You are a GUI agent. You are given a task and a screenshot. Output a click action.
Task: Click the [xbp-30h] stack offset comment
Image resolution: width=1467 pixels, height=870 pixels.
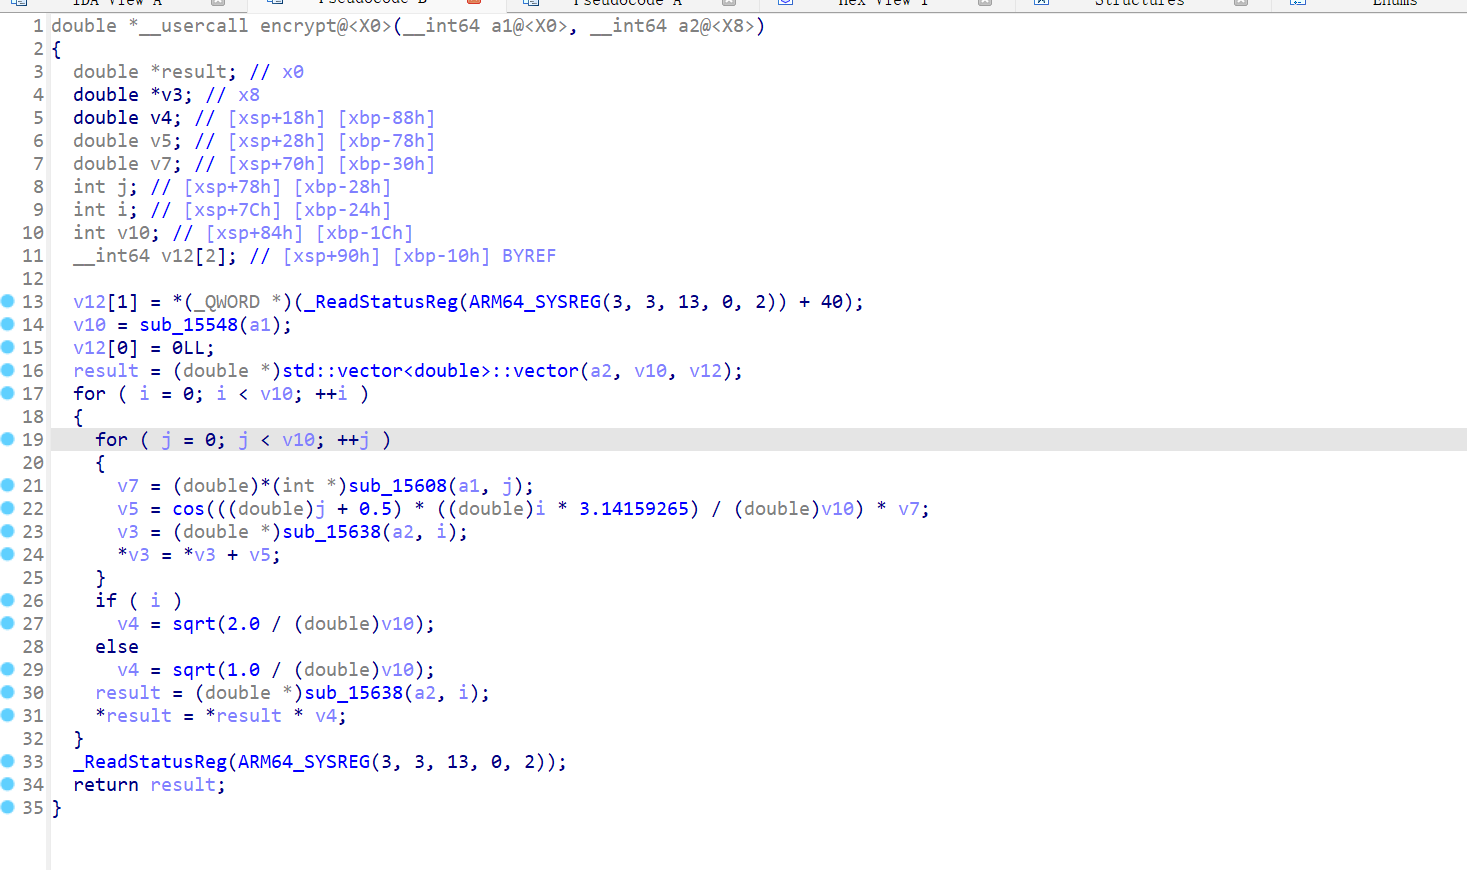point(387,164)
